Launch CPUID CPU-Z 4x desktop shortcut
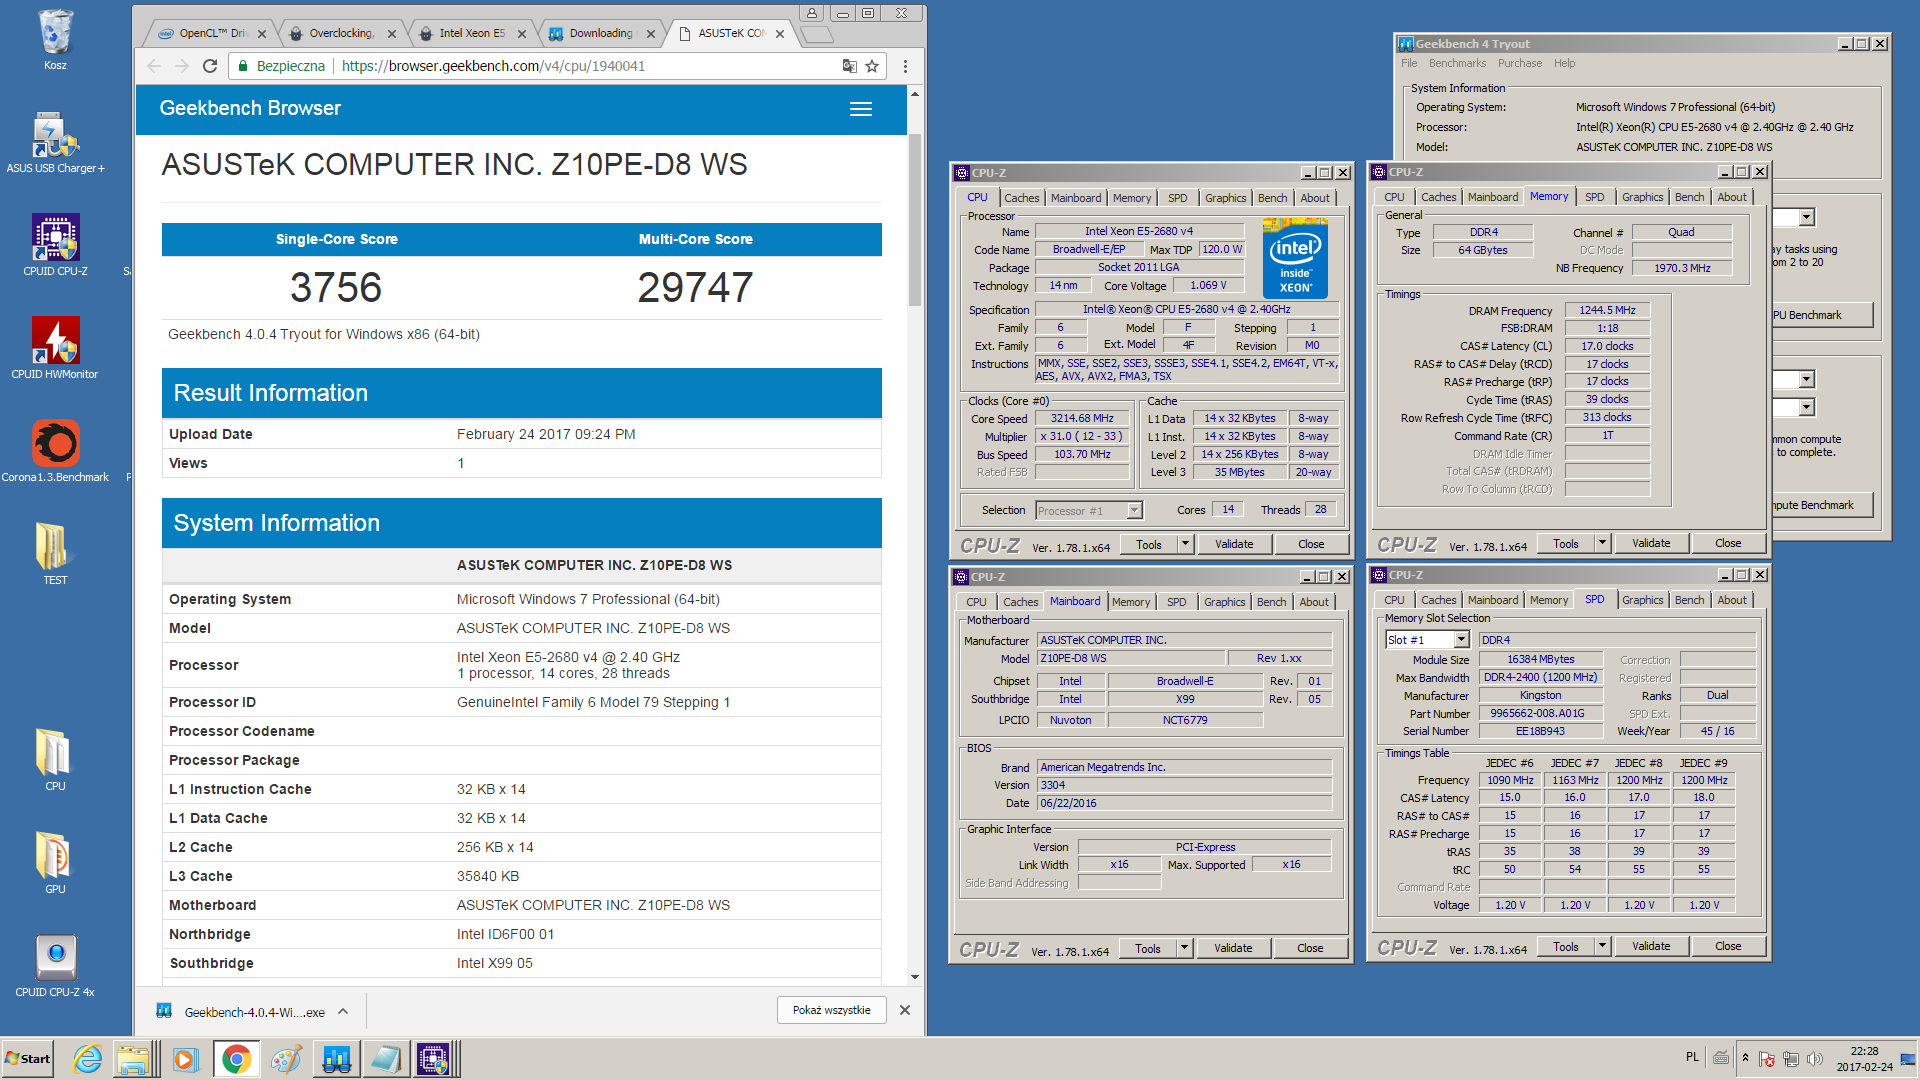The height and width of the screenshot is (1080, 1920). pos(55,967)
